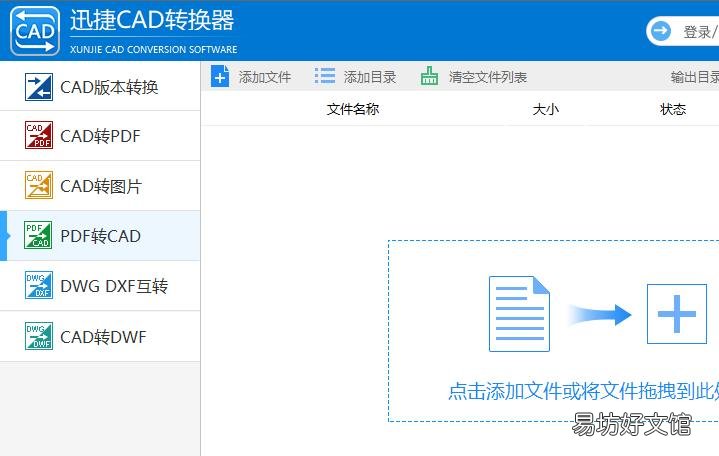
Task: Select the PDF转CAD tab
Action: (x=100, y=236)
